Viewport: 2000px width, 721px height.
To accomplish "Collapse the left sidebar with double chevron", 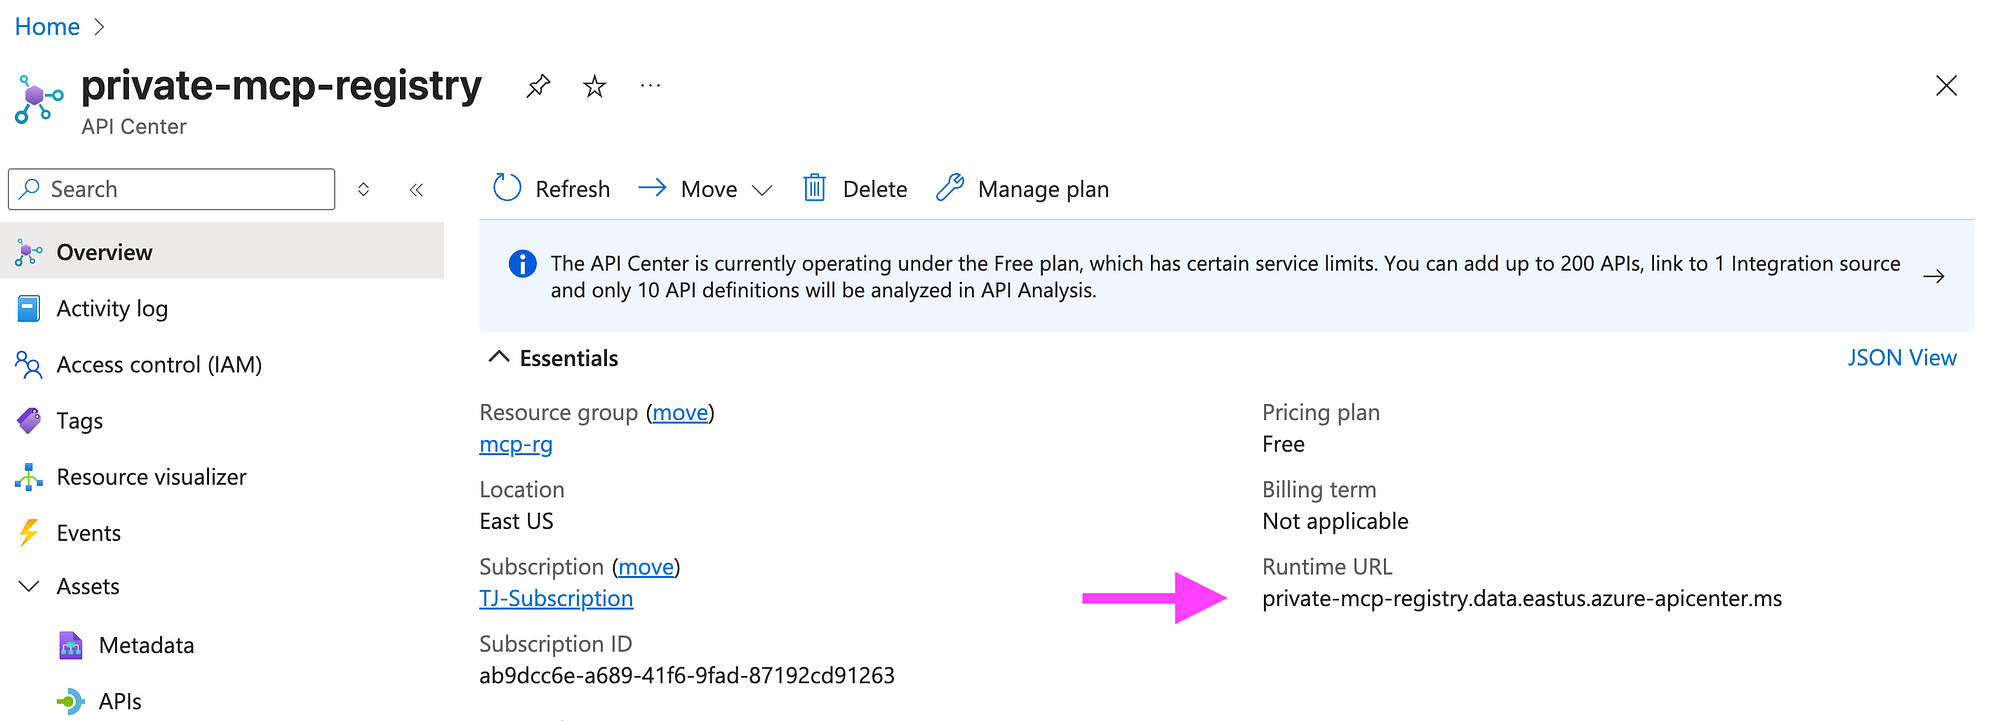I will pyautogui.click(x=416, y=189).
